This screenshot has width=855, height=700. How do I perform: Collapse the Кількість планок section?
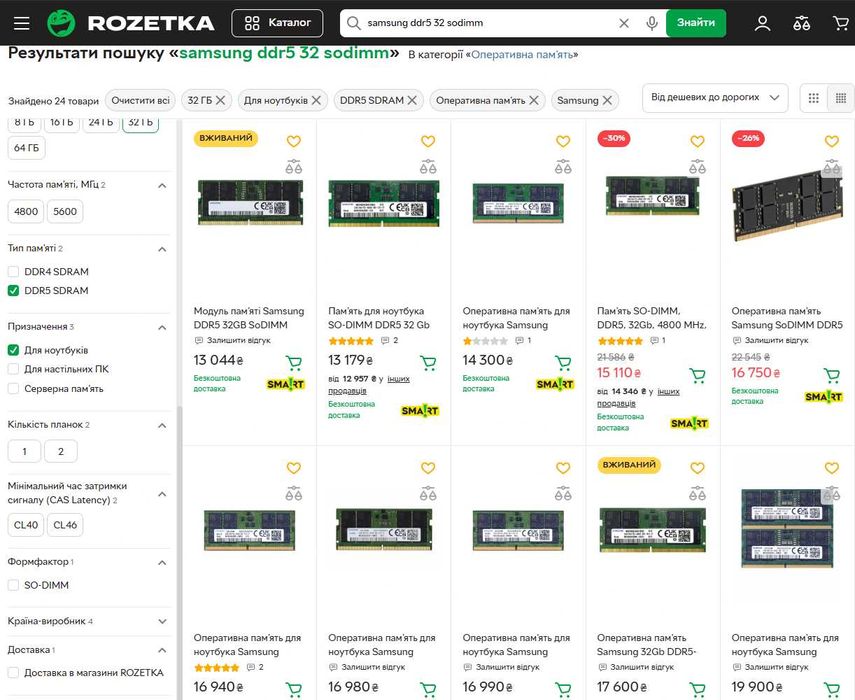click(162, 425)
